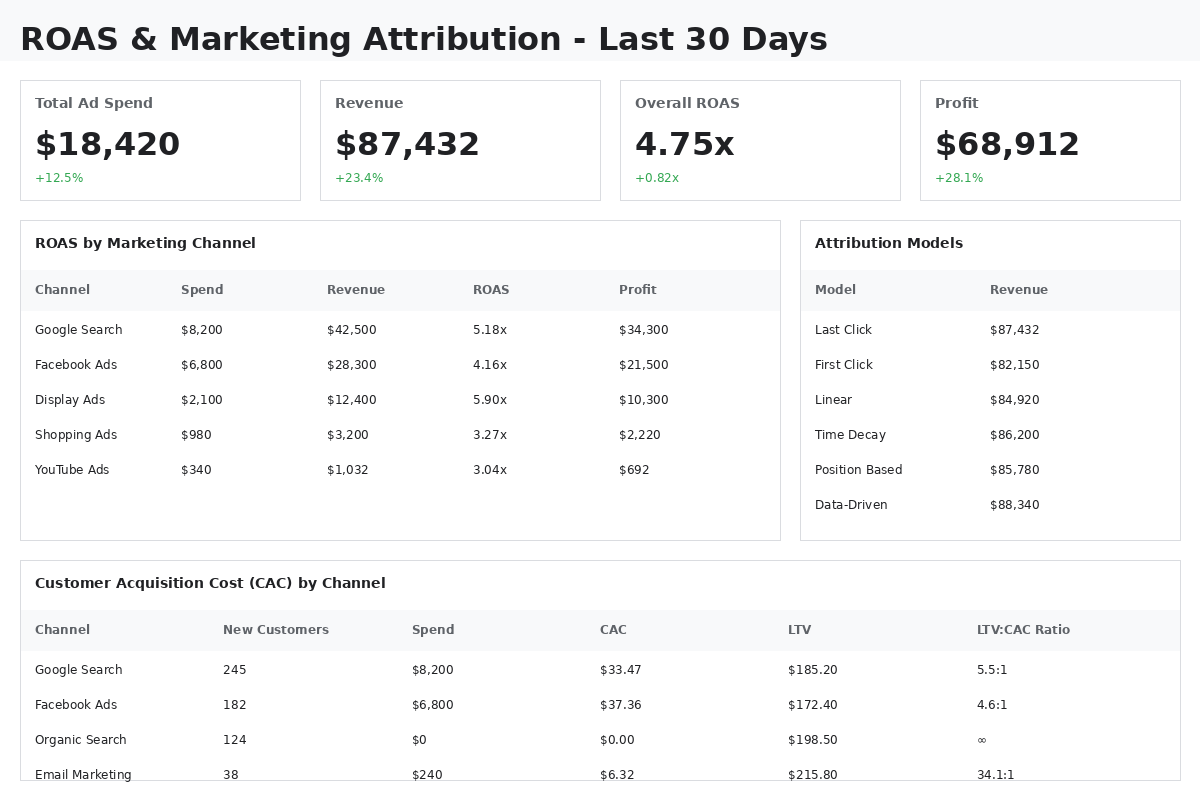
Task: Select the Profit card showing $68,912
Action: pyautogui.click(x=1050, y=140)
